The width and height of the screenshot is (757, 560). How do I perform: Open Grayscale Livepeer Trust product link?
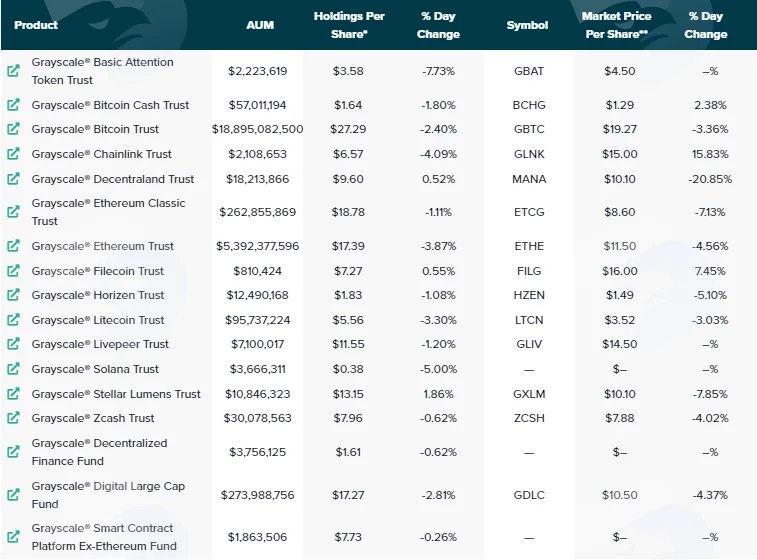100,344
